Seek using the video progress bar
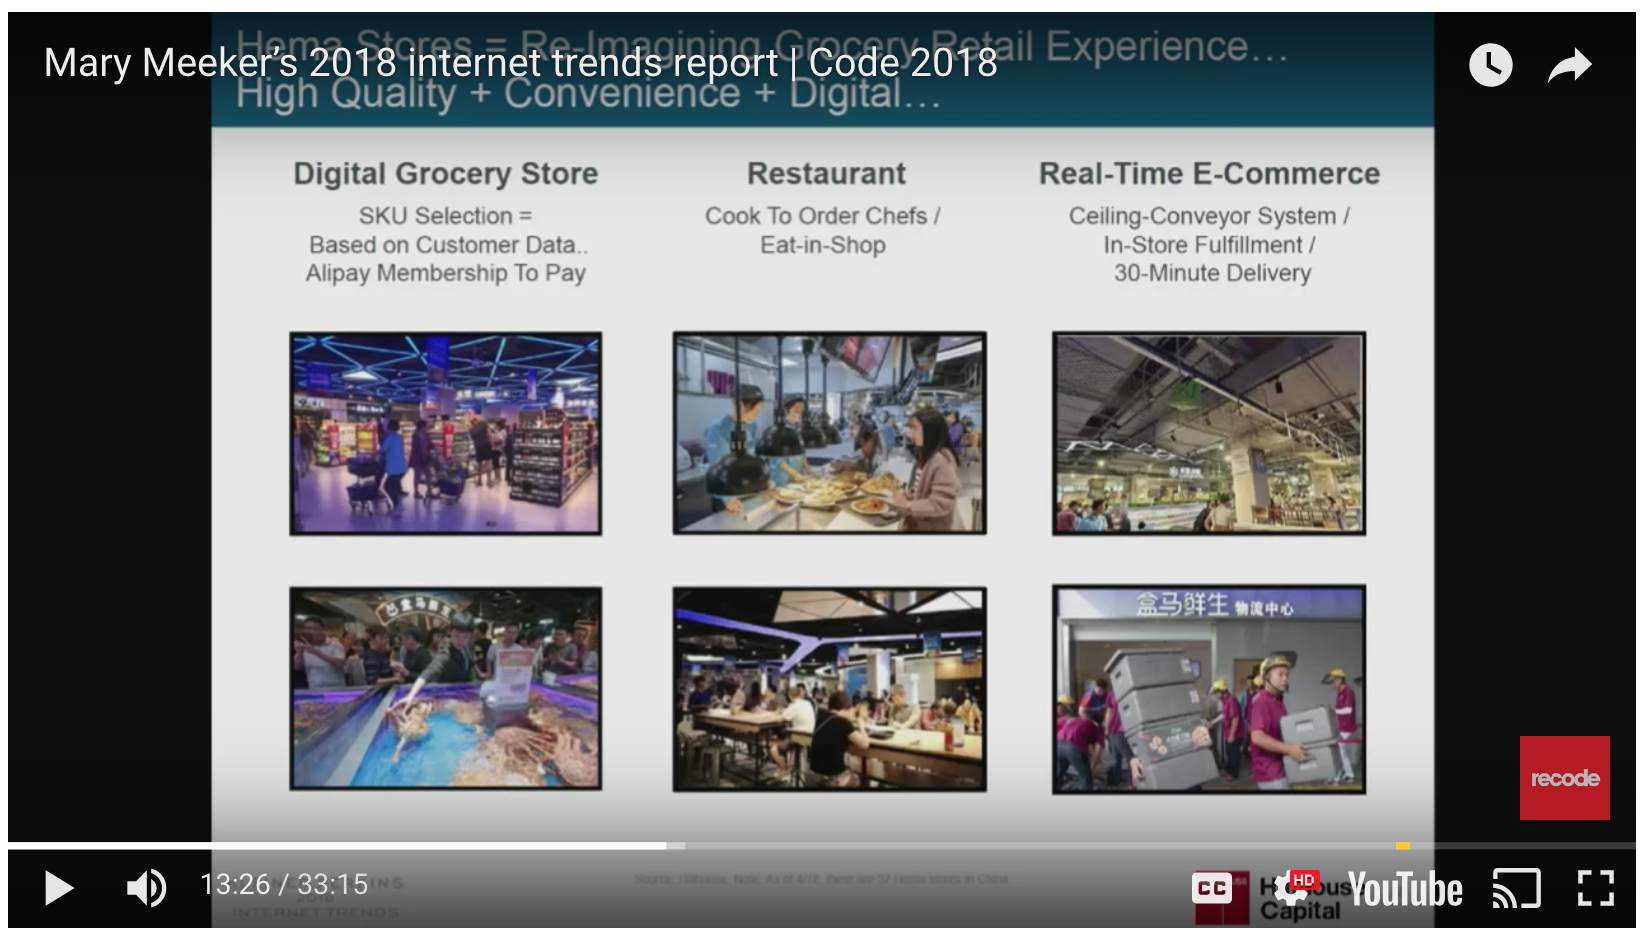 click(822, 846)
